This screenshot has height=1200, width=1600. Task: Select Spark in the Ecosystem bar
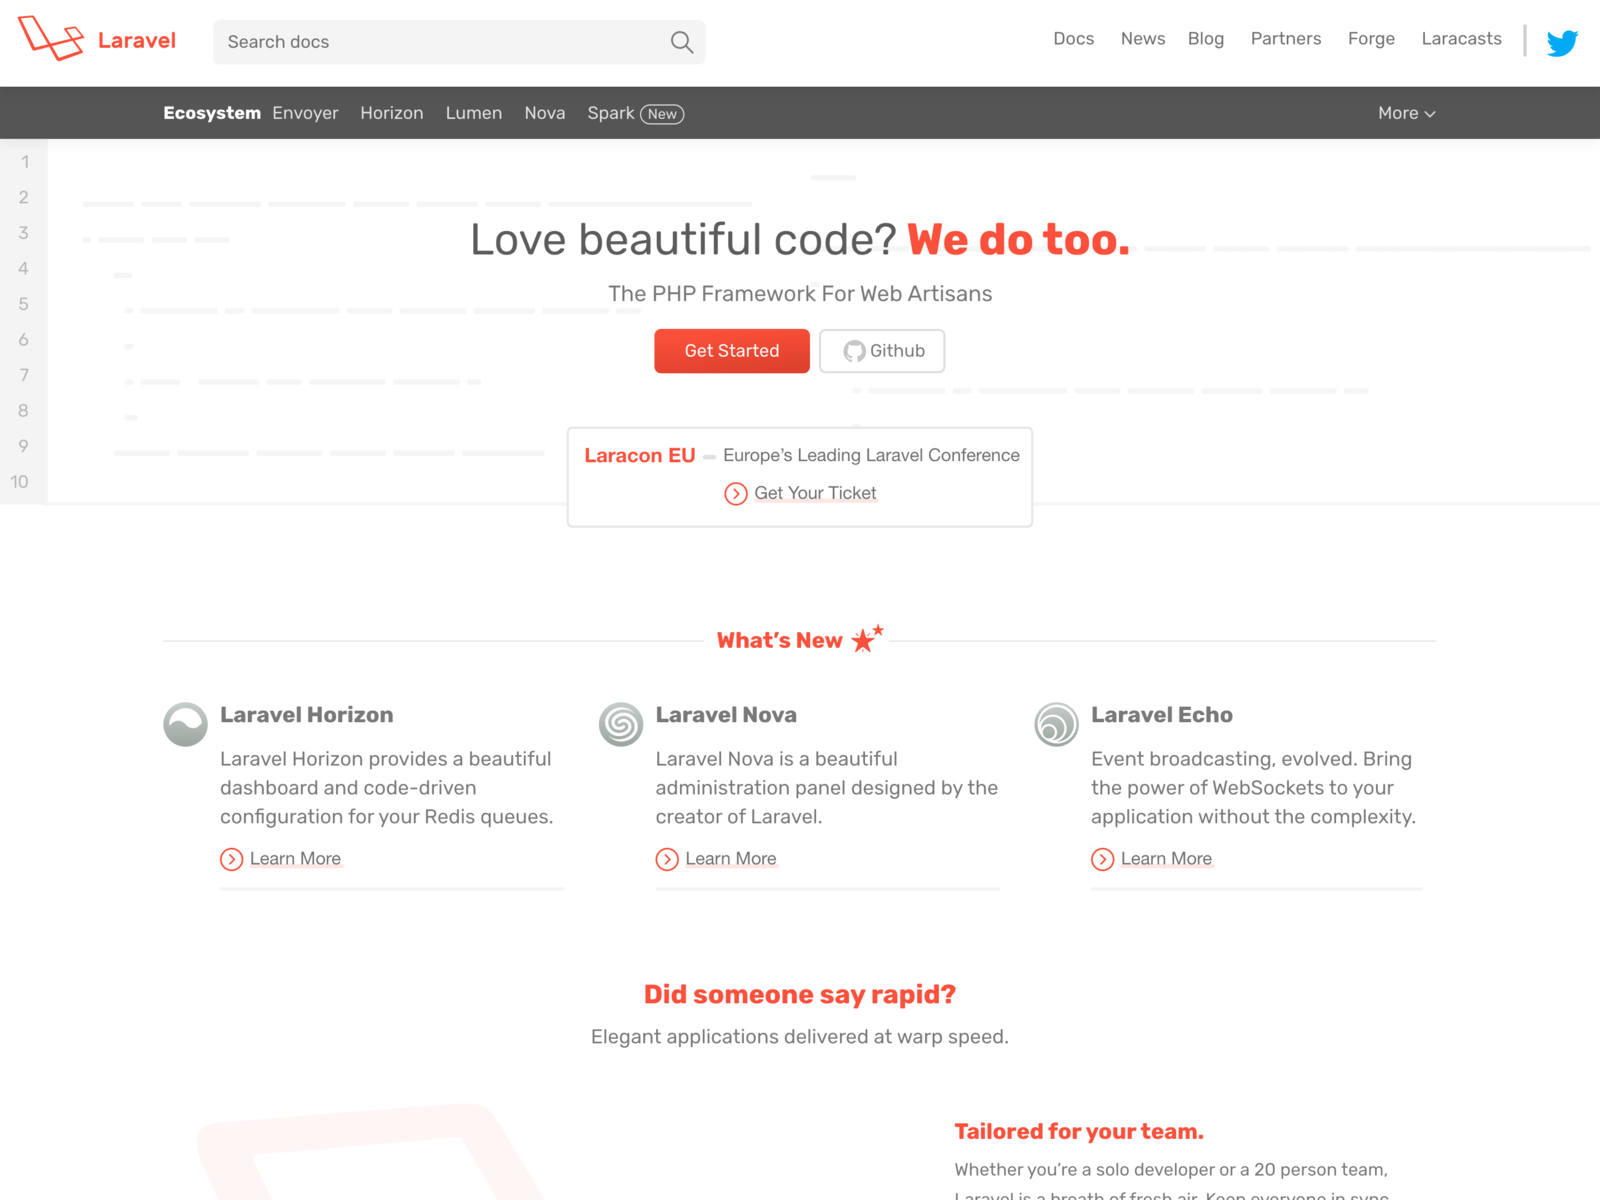point(611,113)
